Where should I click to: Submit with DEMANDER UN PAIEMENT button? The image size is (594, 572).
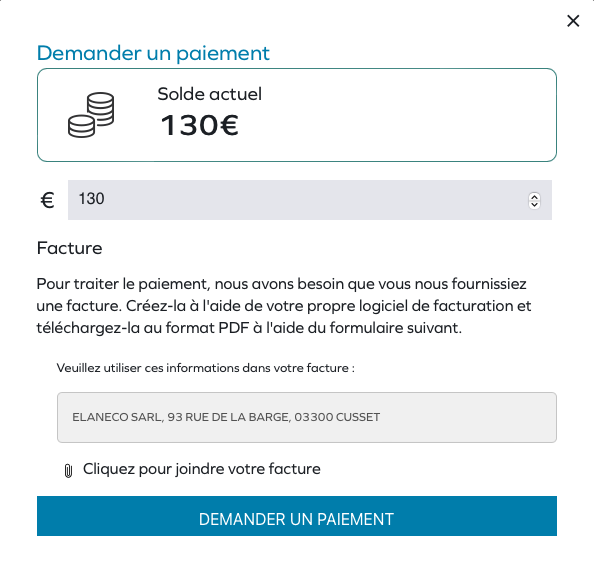pyautogui.click(x=297, y=516)
